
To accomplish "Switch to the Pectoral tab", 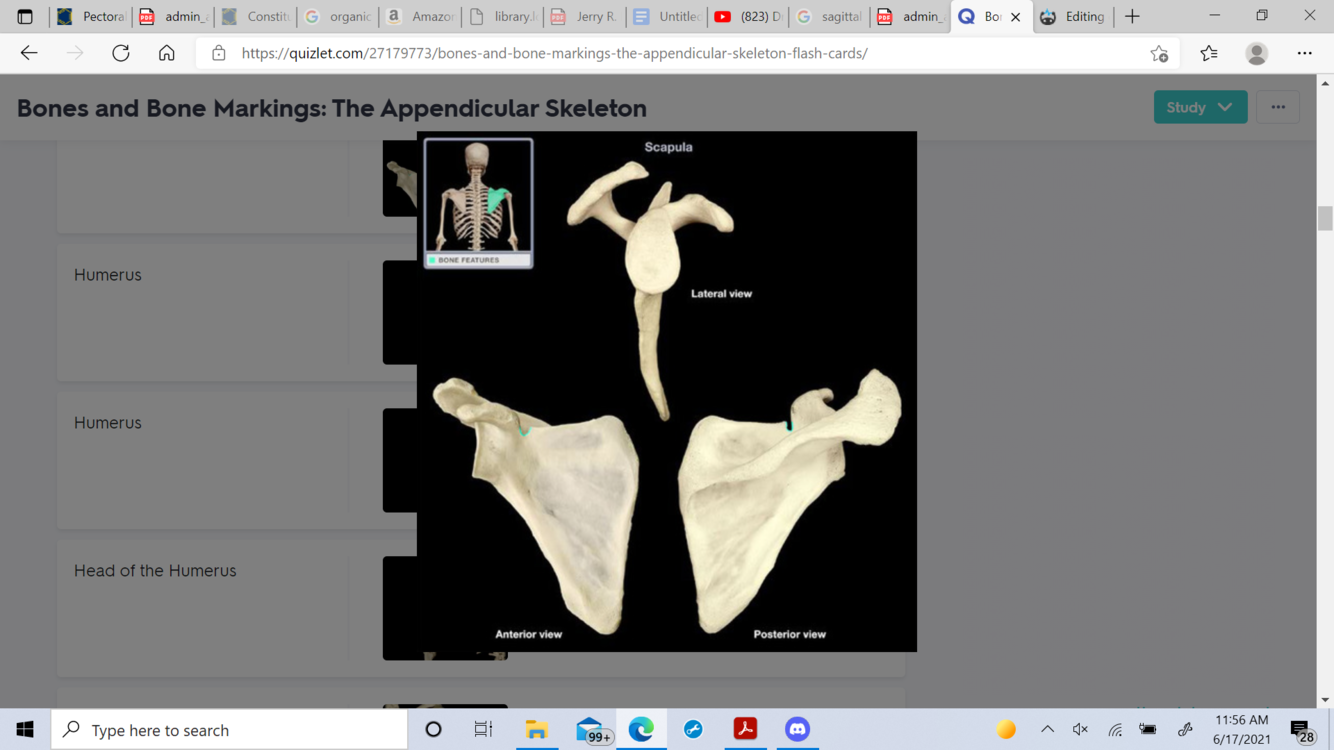I will click(91, 16).
